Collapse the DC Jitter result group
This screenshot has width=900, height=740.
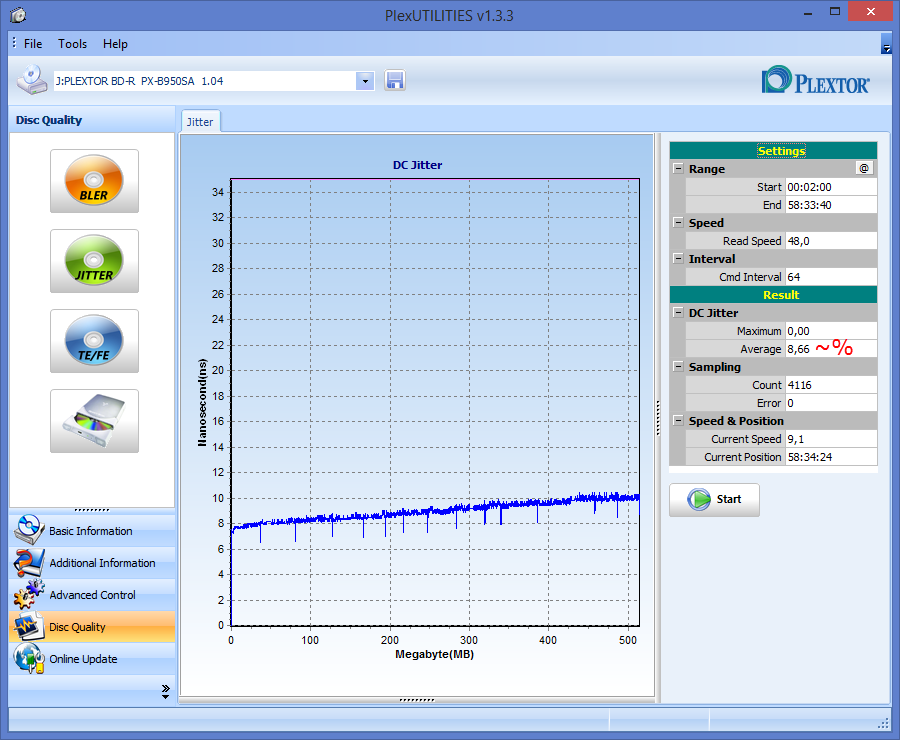coord(678,313)
